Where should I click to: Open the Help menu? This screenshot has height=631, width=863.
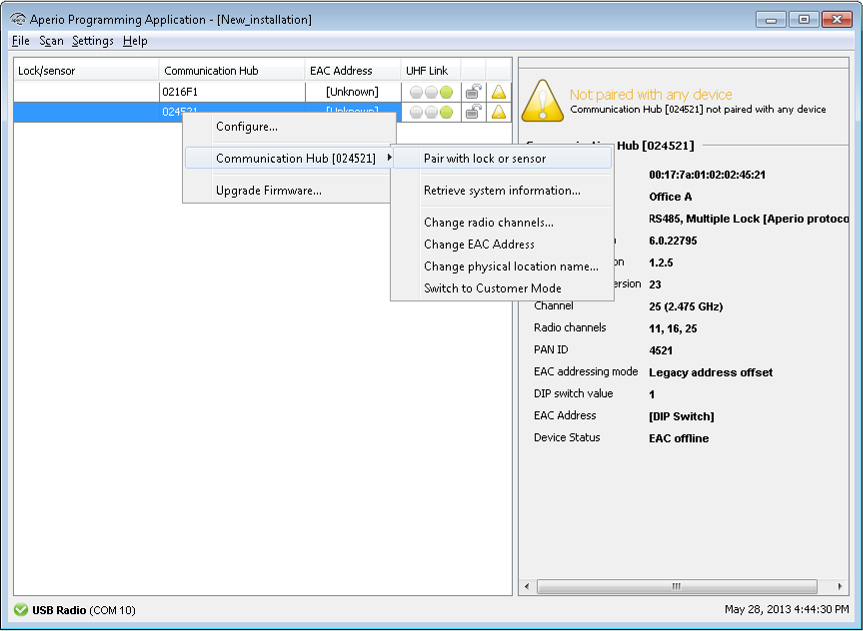(135, 41)
